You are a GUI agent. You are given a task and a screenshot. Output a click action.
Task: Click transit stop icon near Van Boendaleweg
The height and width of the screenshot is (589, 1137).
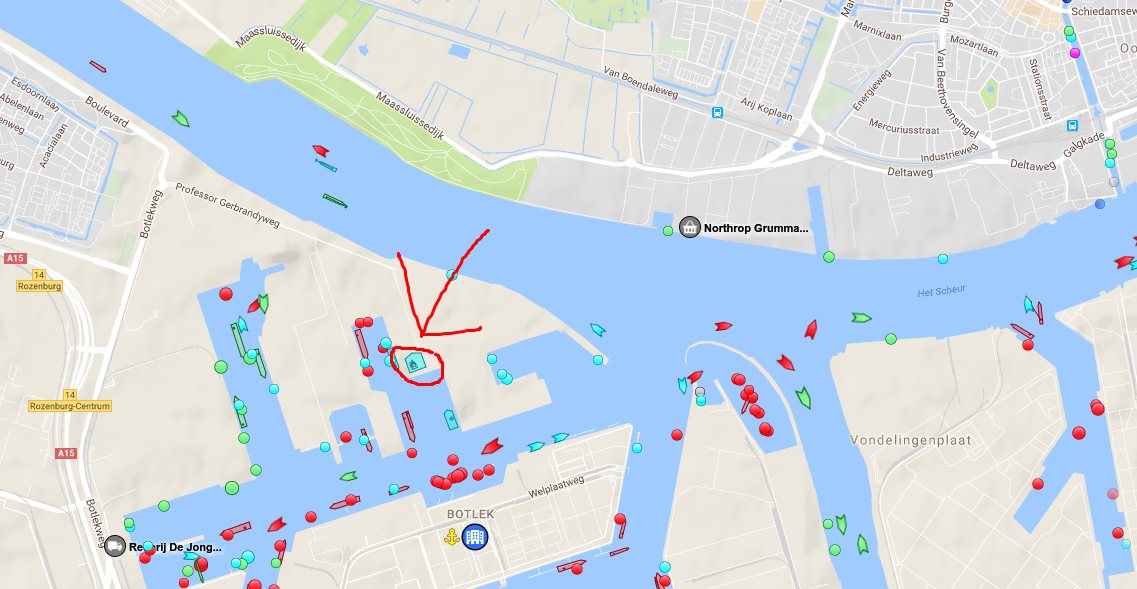pos(717,112)
